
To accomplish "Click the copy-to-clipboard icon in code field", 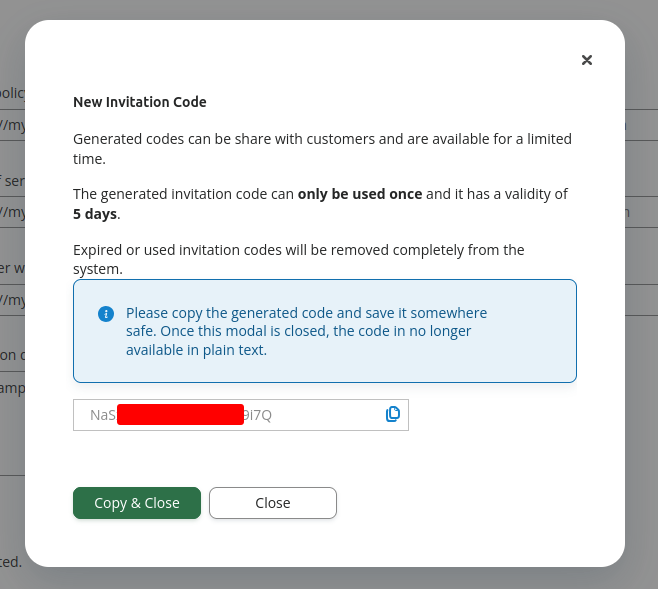I will (393, 414).
